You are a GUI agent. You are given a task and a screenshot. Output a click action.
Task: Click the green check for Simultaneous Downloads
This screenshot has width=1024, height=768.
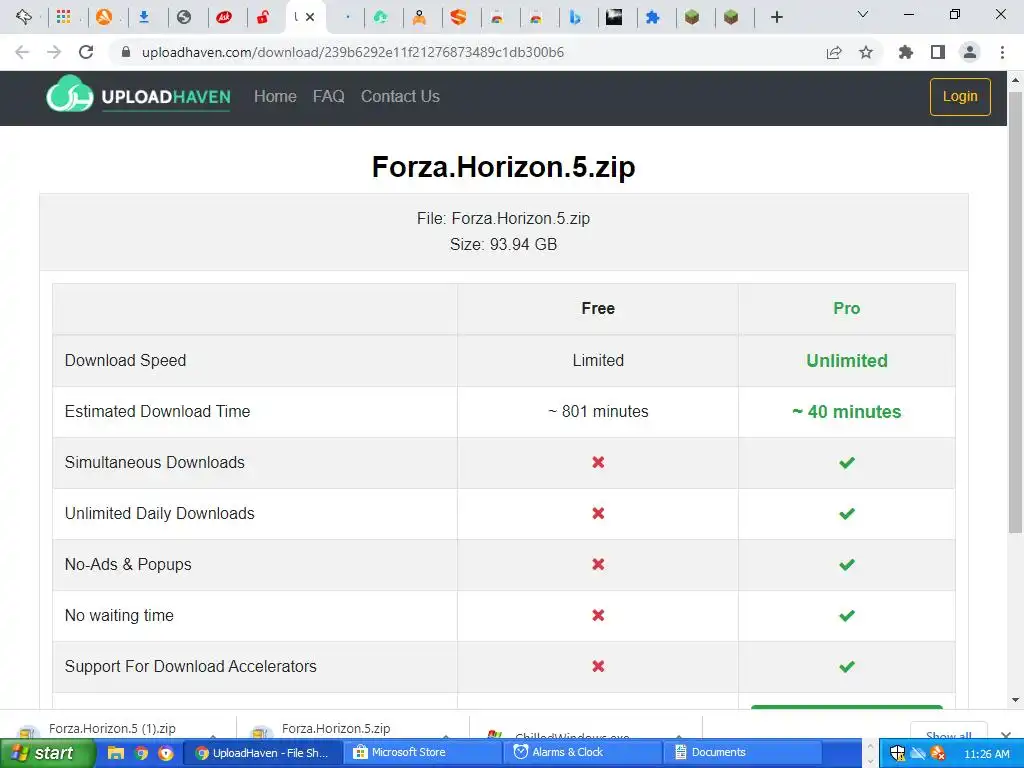847,462
